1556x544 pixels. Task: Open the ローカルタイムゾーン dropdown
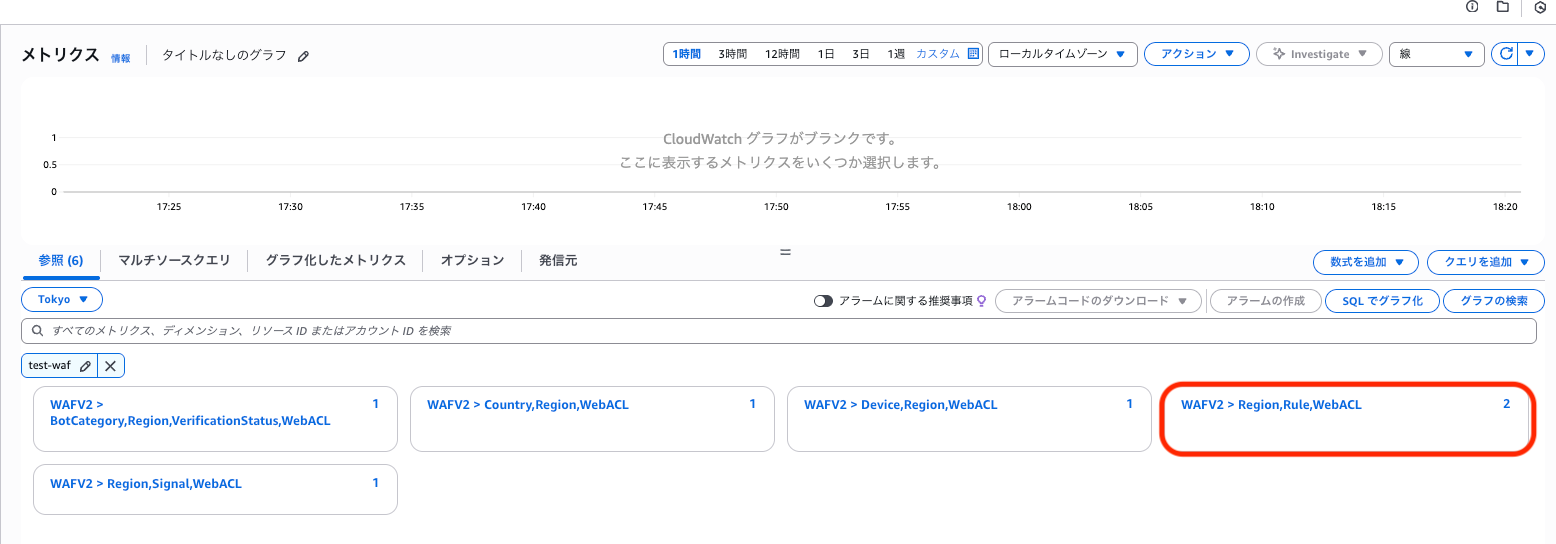coord(1062,54)
